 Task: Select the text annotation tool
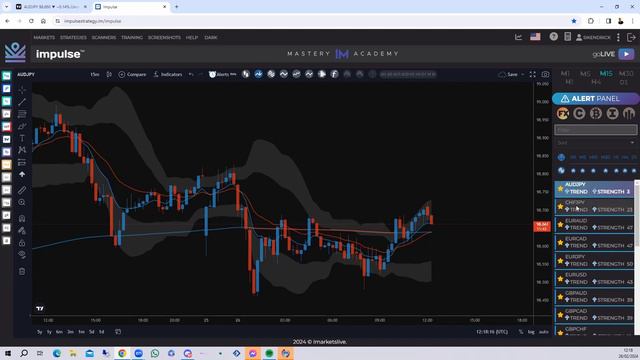coord(22,138)
